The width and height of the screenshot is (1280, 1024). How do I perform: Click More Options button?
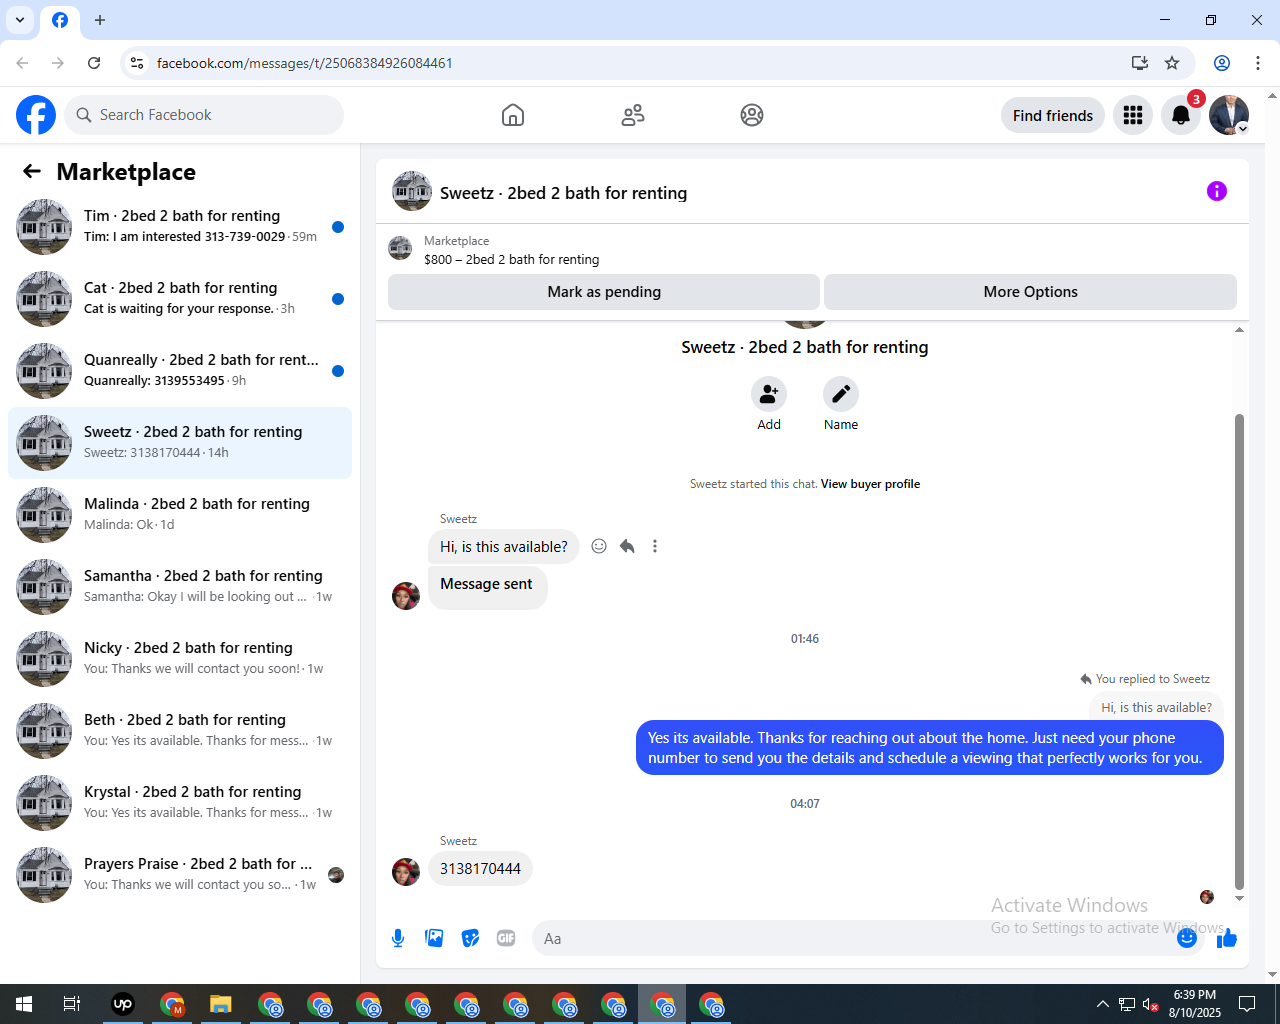coord(1030,292)
